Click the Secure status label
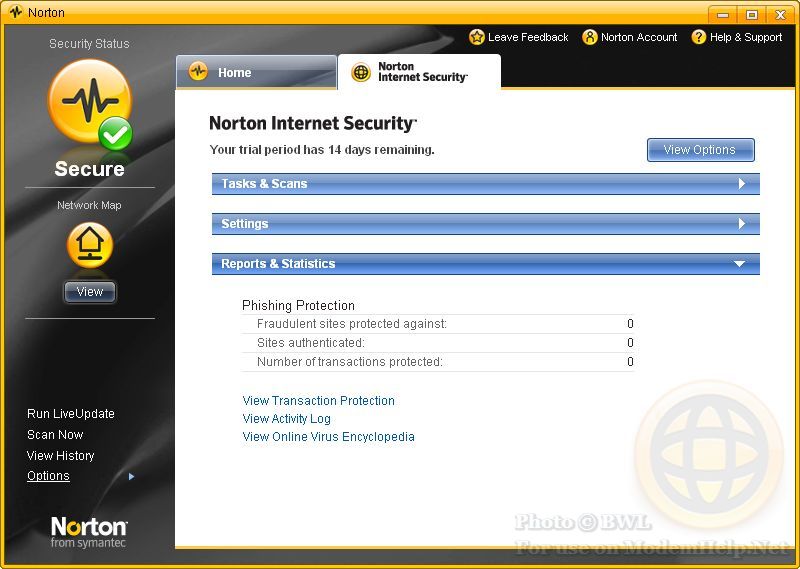 (90, 169)
